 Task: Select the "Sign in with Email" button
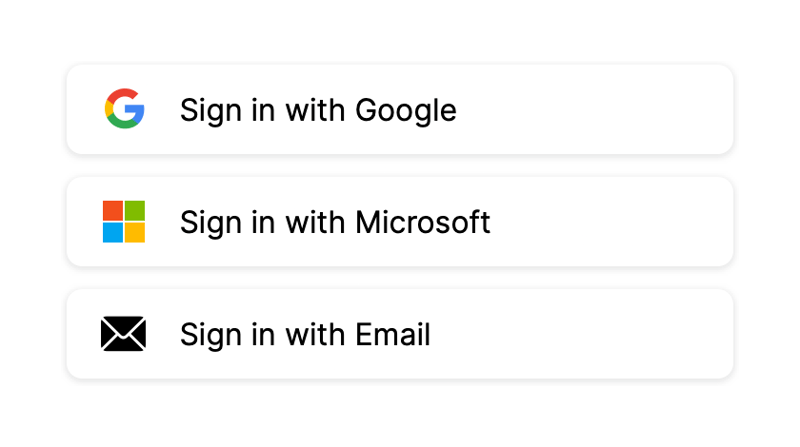pyautogui.click(x=400, y=334)
